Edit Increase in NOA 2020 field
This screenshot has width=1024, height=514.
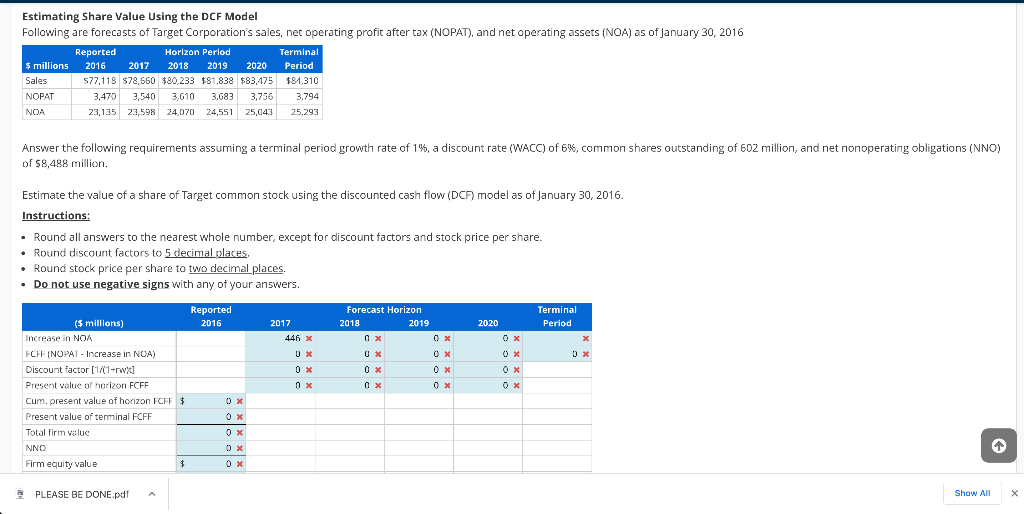(488, 338)
